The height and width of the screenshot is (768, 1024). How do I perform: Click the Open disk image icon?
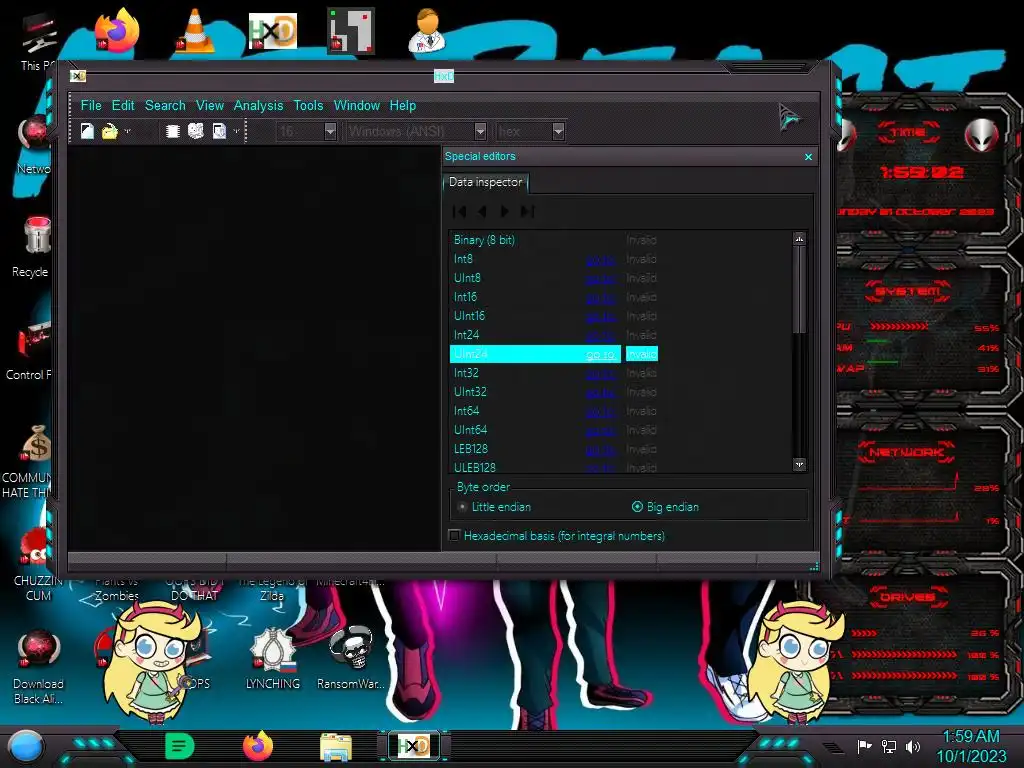pos(219,131)
